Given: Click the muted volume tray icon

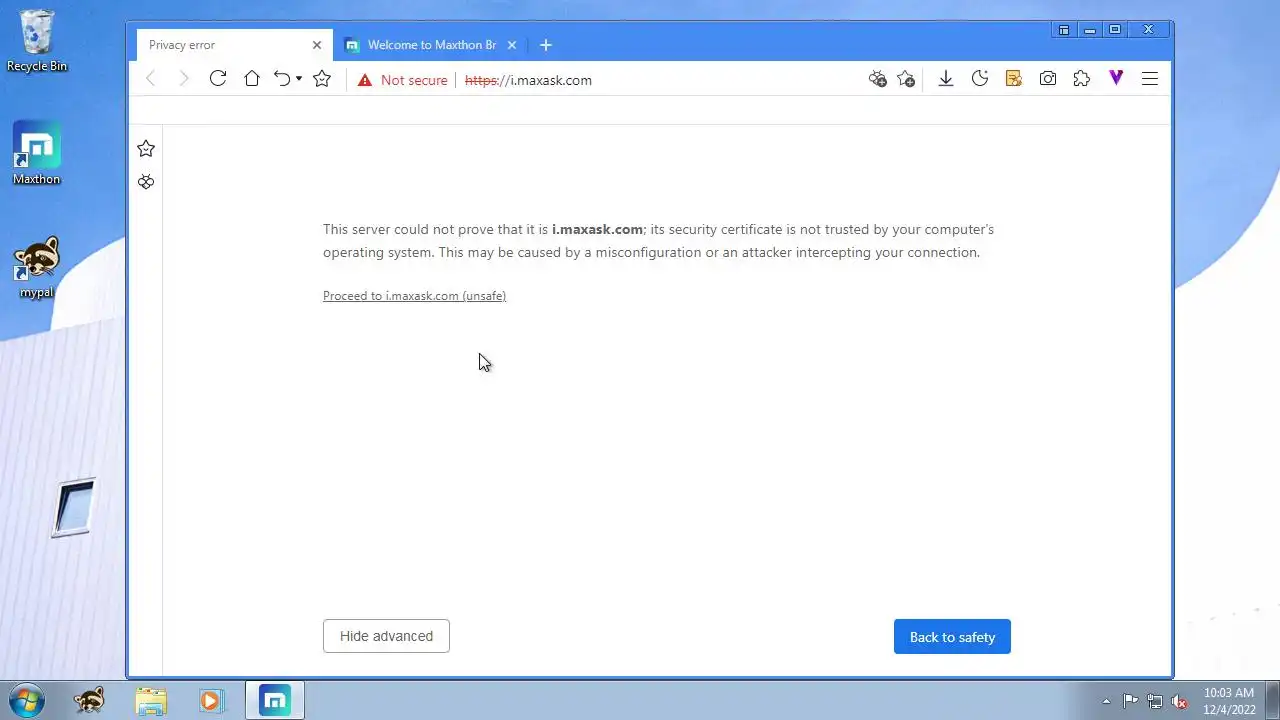Looking at the screenshot, I should pyautogui.click(x=1179, y=701).
